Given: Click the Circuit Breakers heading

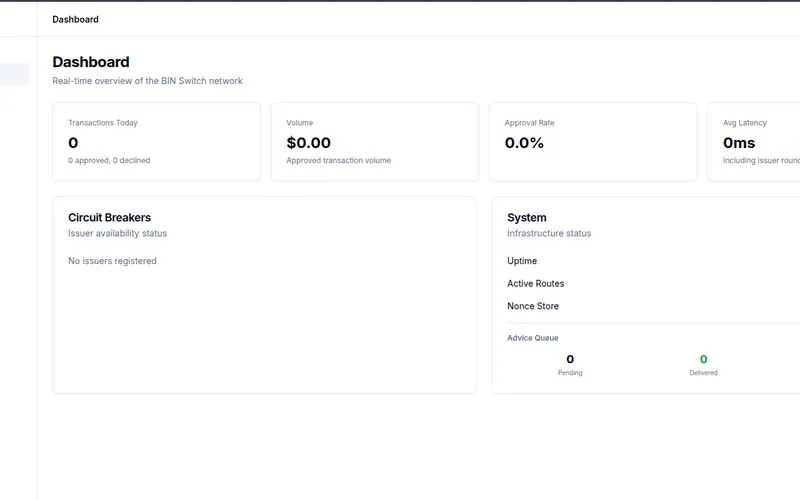Looking at the screenshot, I should point(110,217).
